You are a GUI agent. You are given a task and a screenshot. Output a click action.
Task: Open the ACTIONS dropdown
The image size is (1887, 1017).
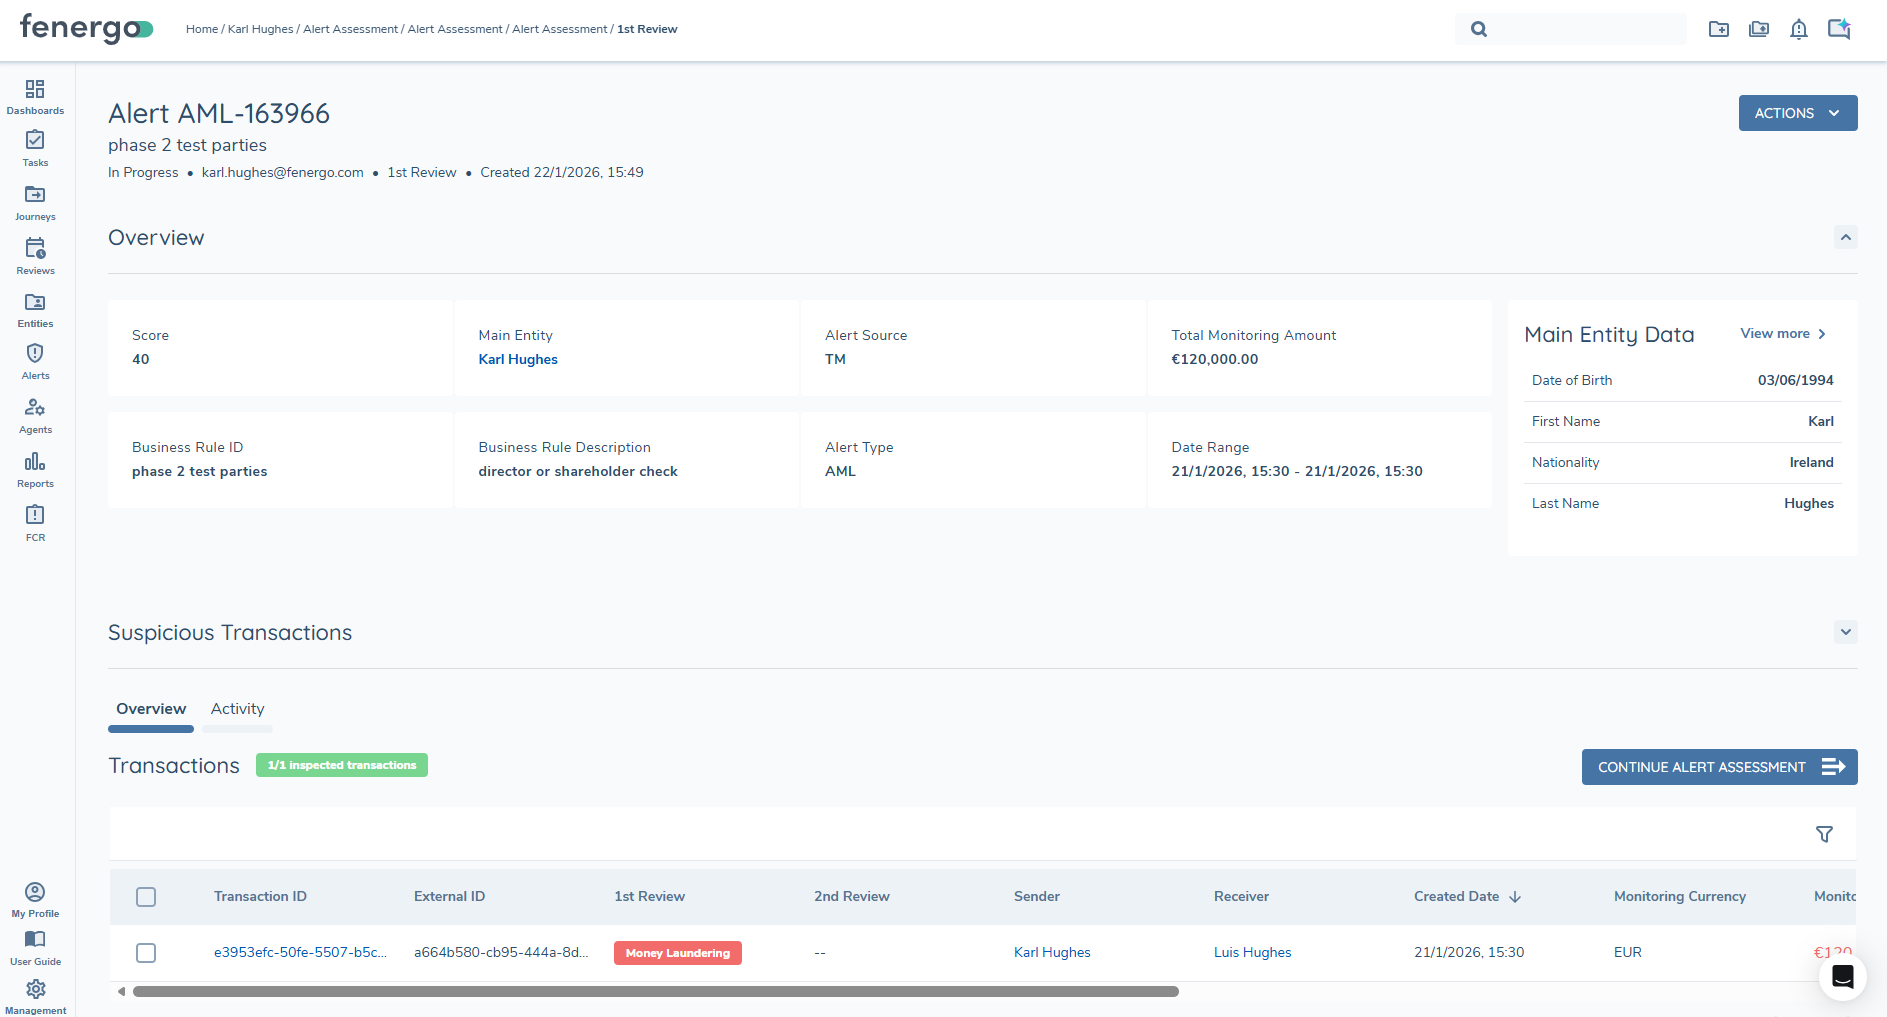[x=1797, y=113]
